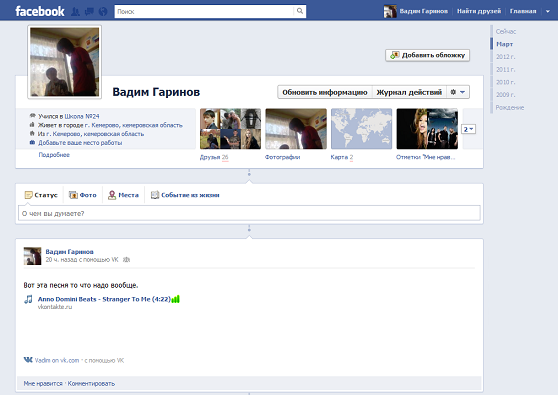Screen dimensions: 558x395
Task: Jump to 2011 г. on timeline
Action: coord(505,69)
